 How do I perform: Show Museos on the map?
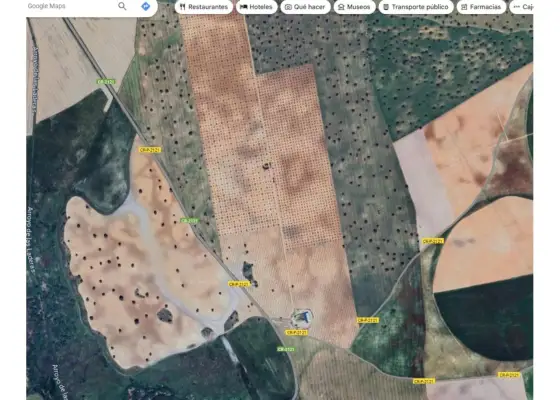point(354,7)
